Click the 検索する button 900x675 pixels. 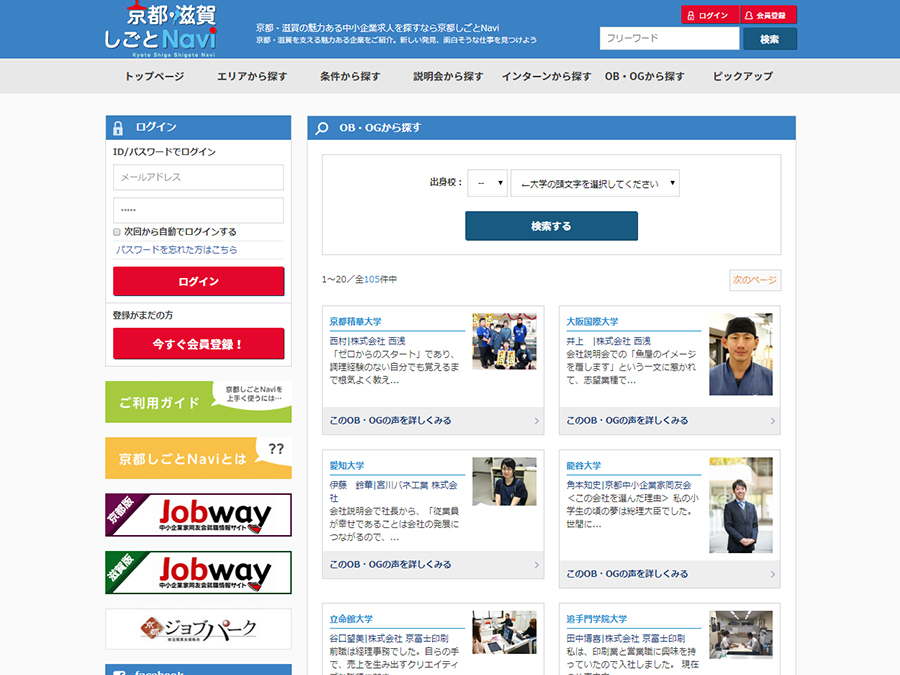click(551, 226)
